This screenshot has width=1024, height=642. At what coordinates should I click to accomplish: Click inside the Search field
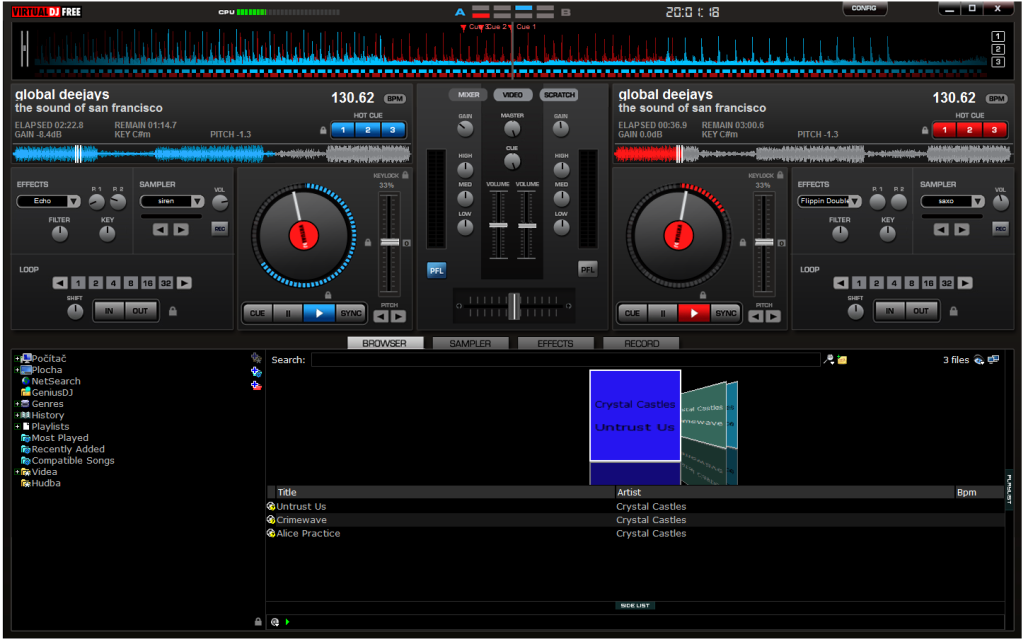[x=566, y=360]
